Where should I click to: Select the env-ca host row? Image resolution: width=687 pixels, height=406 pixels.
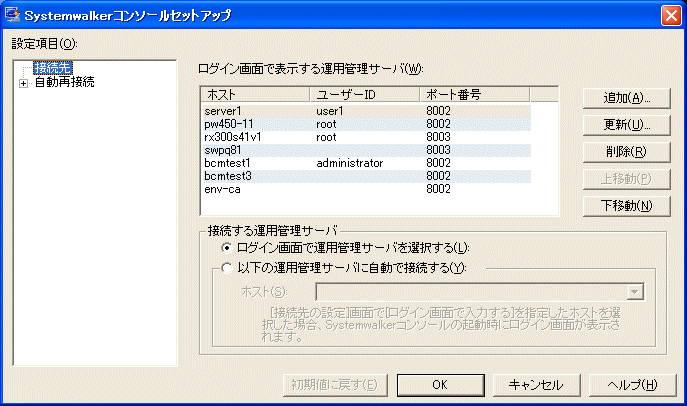(367, 189)
